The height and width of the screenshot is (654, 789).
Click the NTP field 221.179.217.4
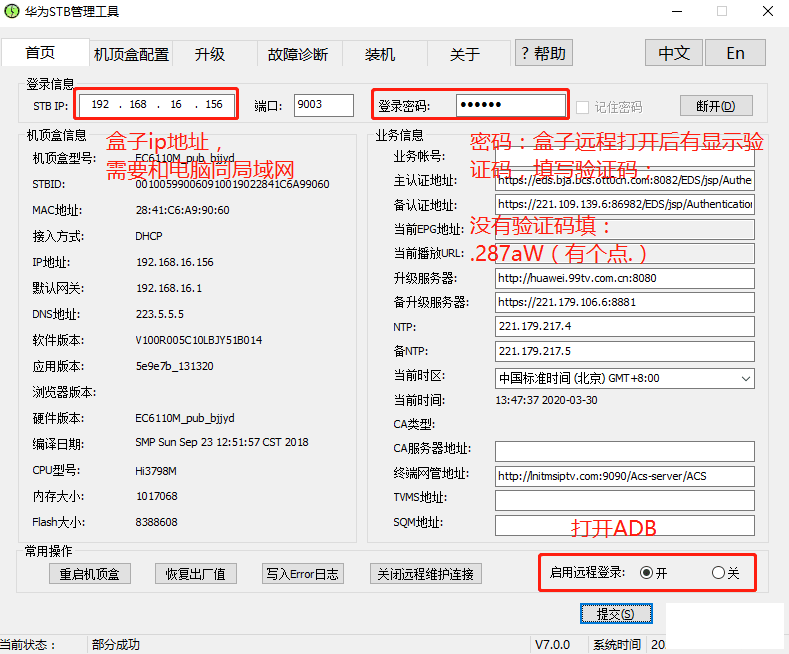(624, 326)
